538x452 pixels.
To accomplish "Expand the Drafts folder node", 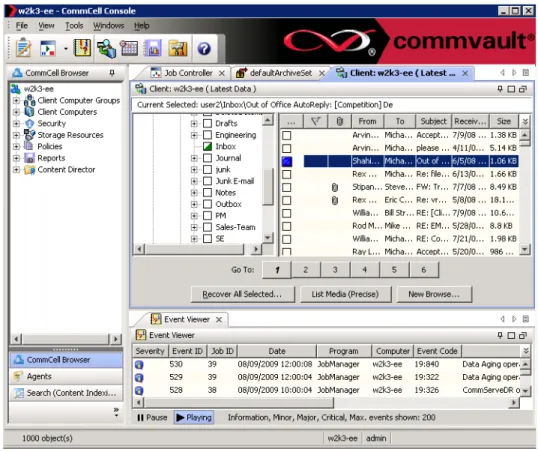I will (194, 123).
